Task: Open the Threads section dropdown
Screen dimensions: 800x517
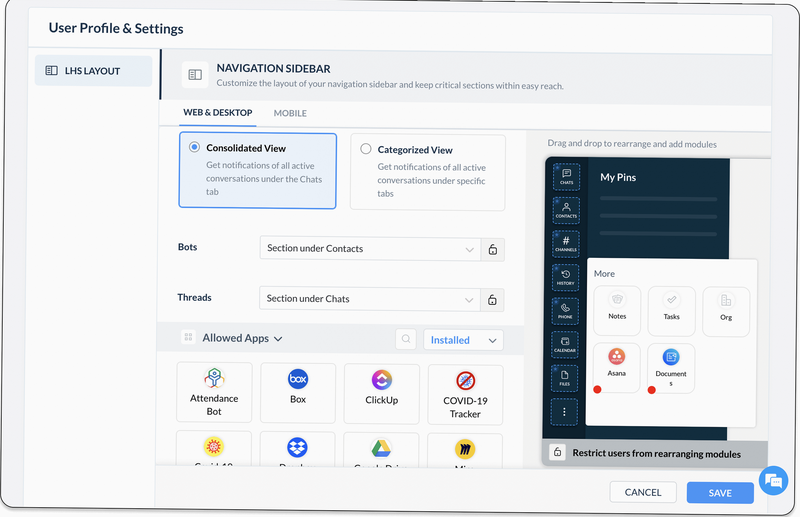Action: (x=370, y=299)
